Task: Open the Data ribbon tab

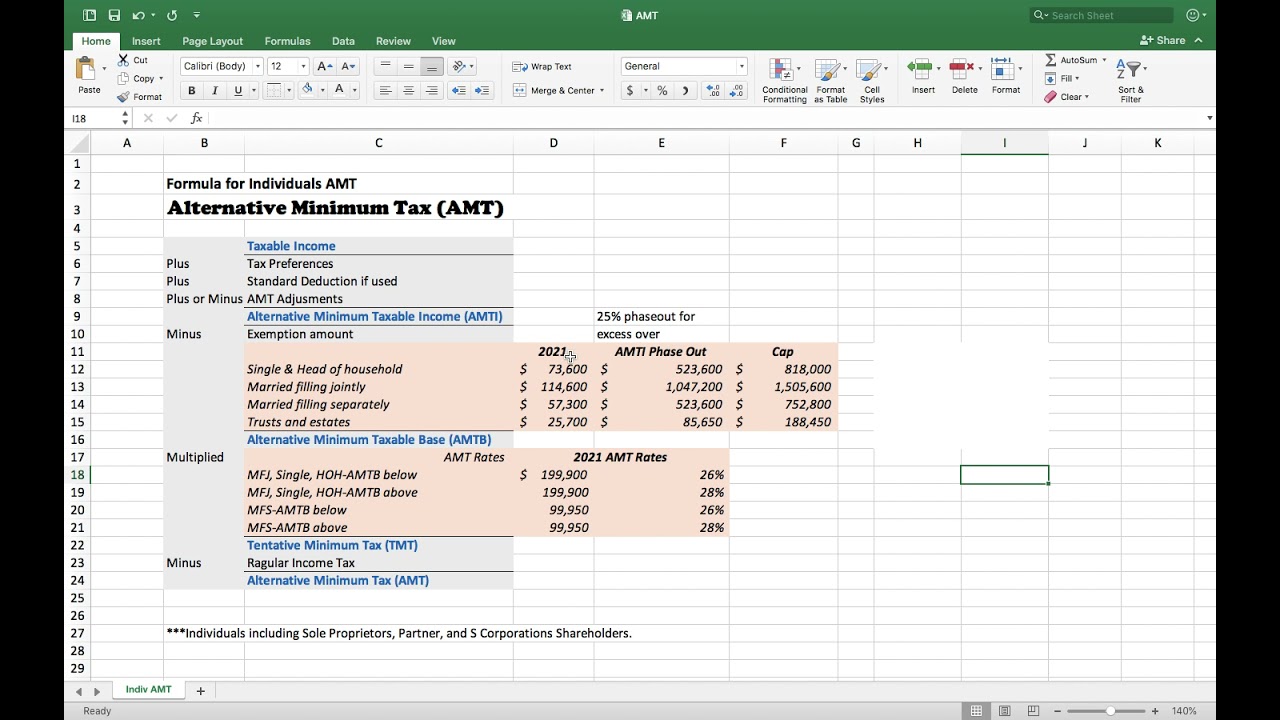Action: (343, 41)
